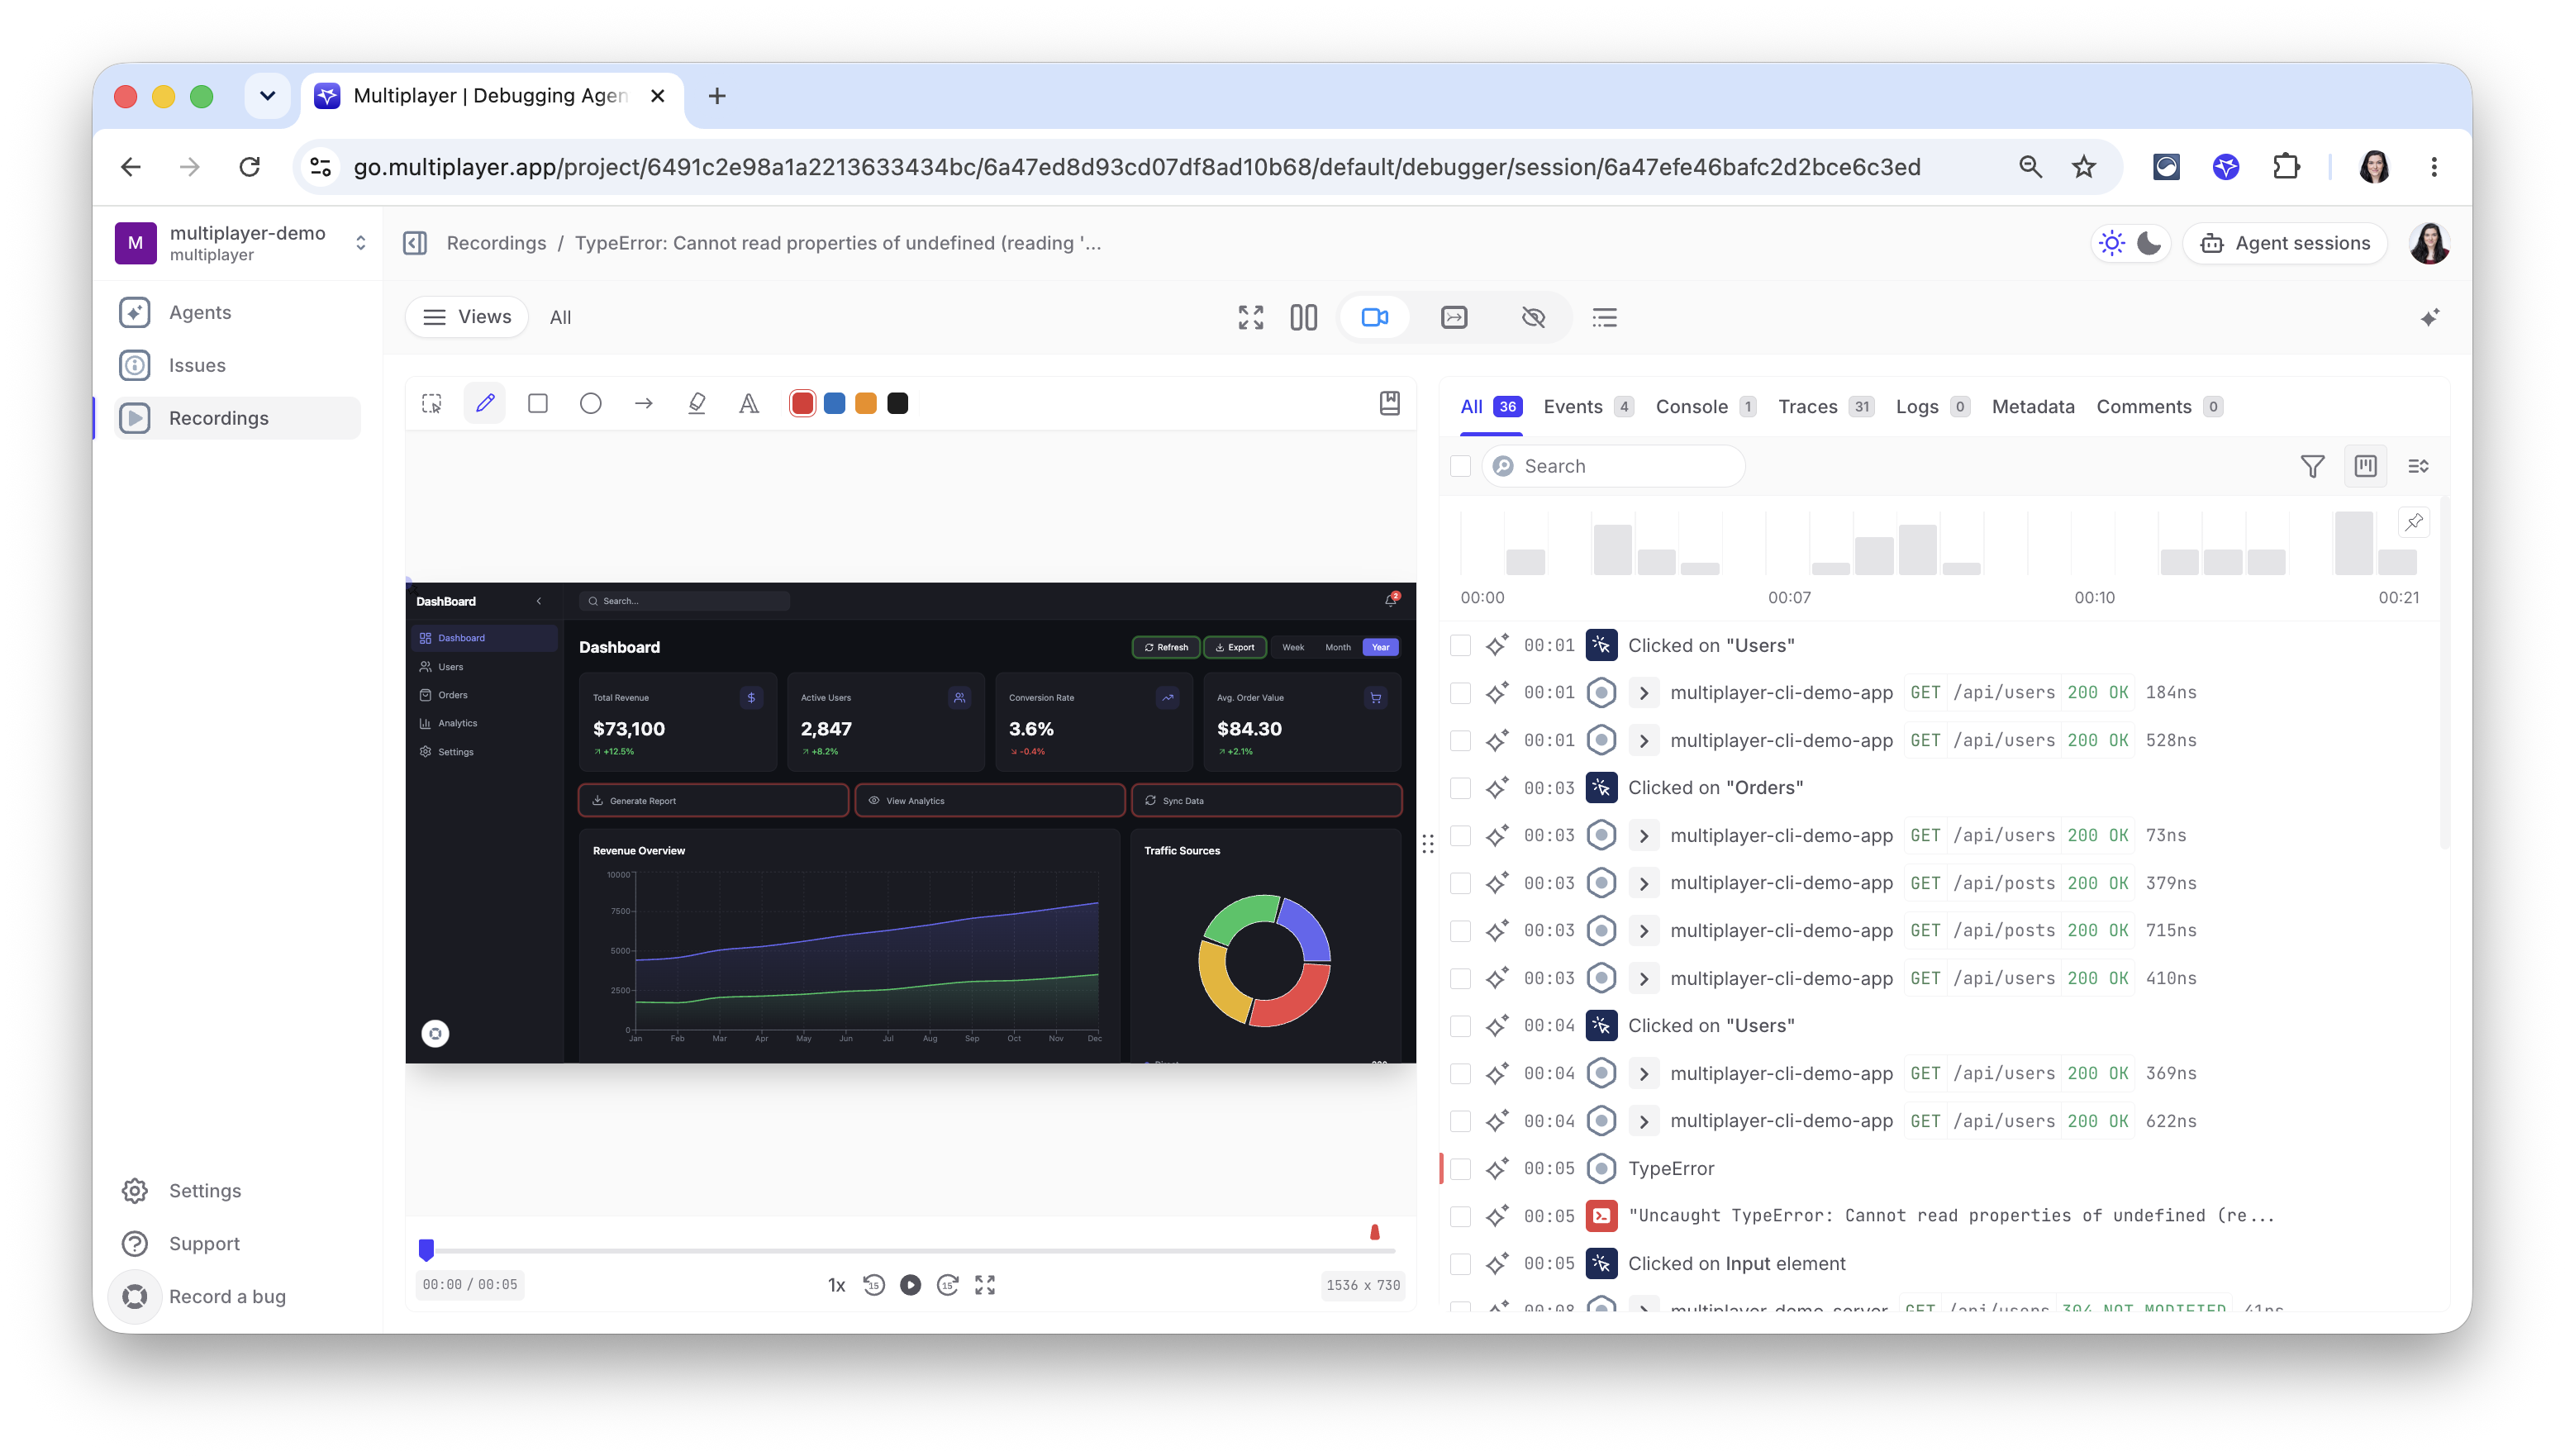This screenshot has width=2565, height=1456.
Task: Go to Issues in sidebar
Action: (237, 365)
